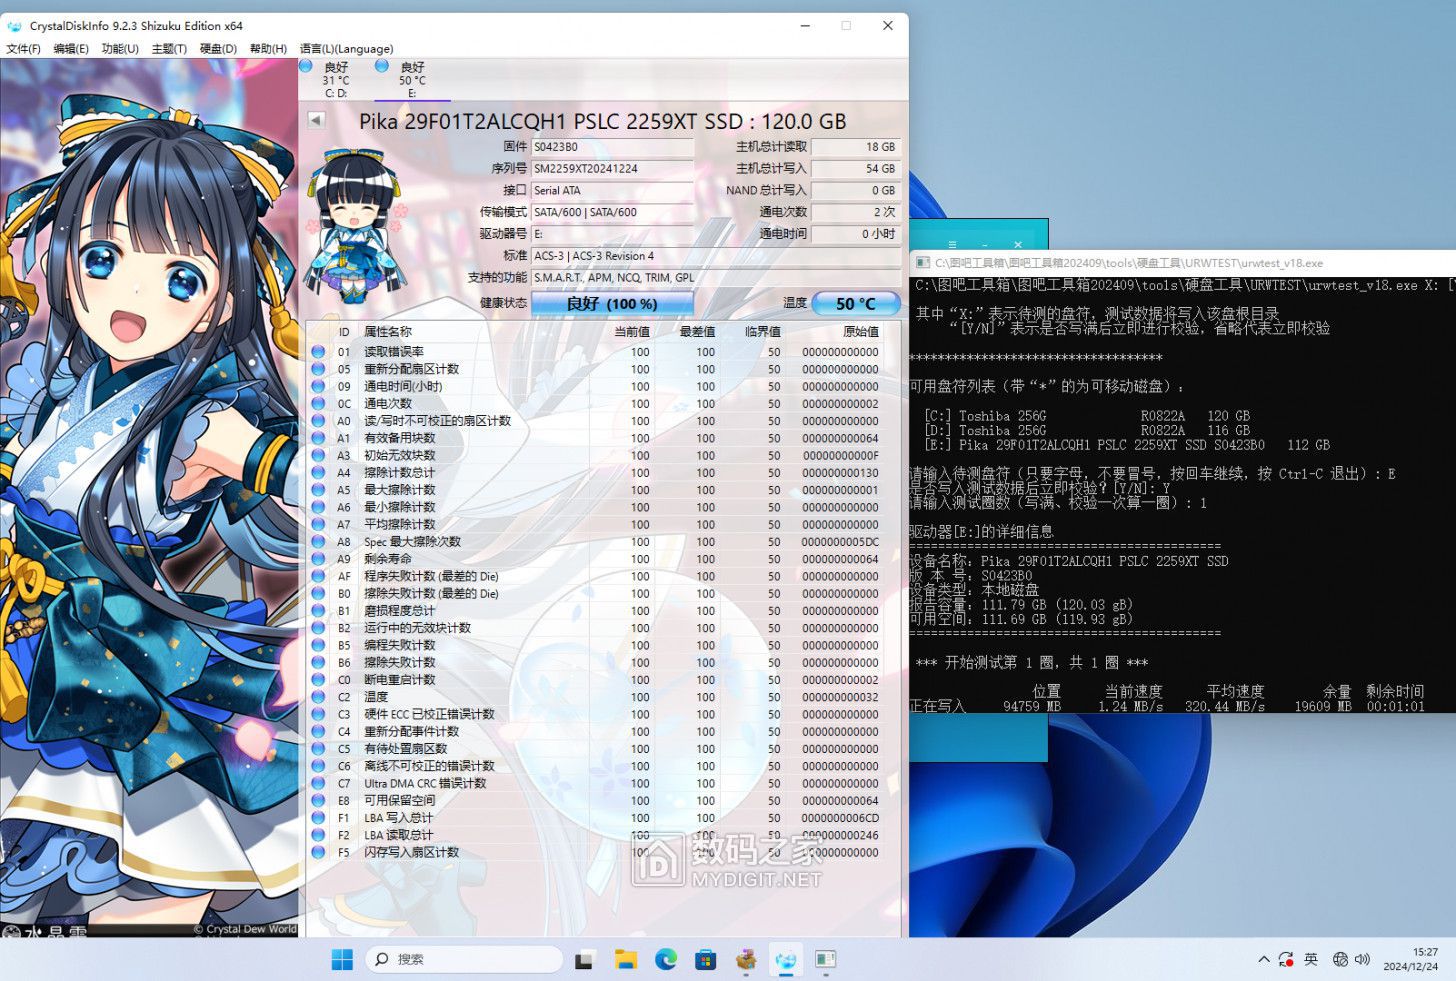Click the status circle of row 0C 通电次数

[318, 404]
